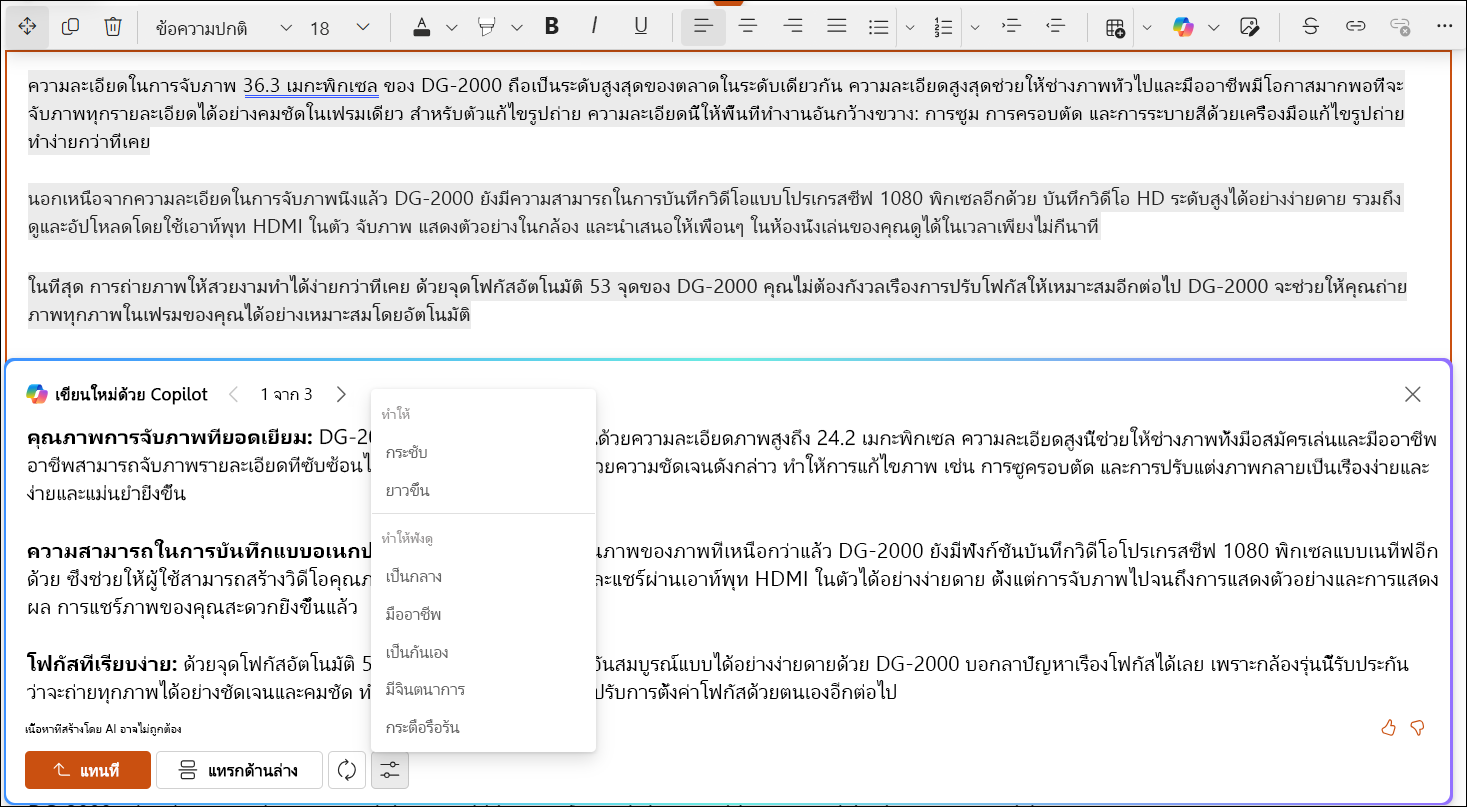This screenshot has width=1467, height=807.
Task: Click the Copilot logo in rewrite panel
Action: coord(37,394)
